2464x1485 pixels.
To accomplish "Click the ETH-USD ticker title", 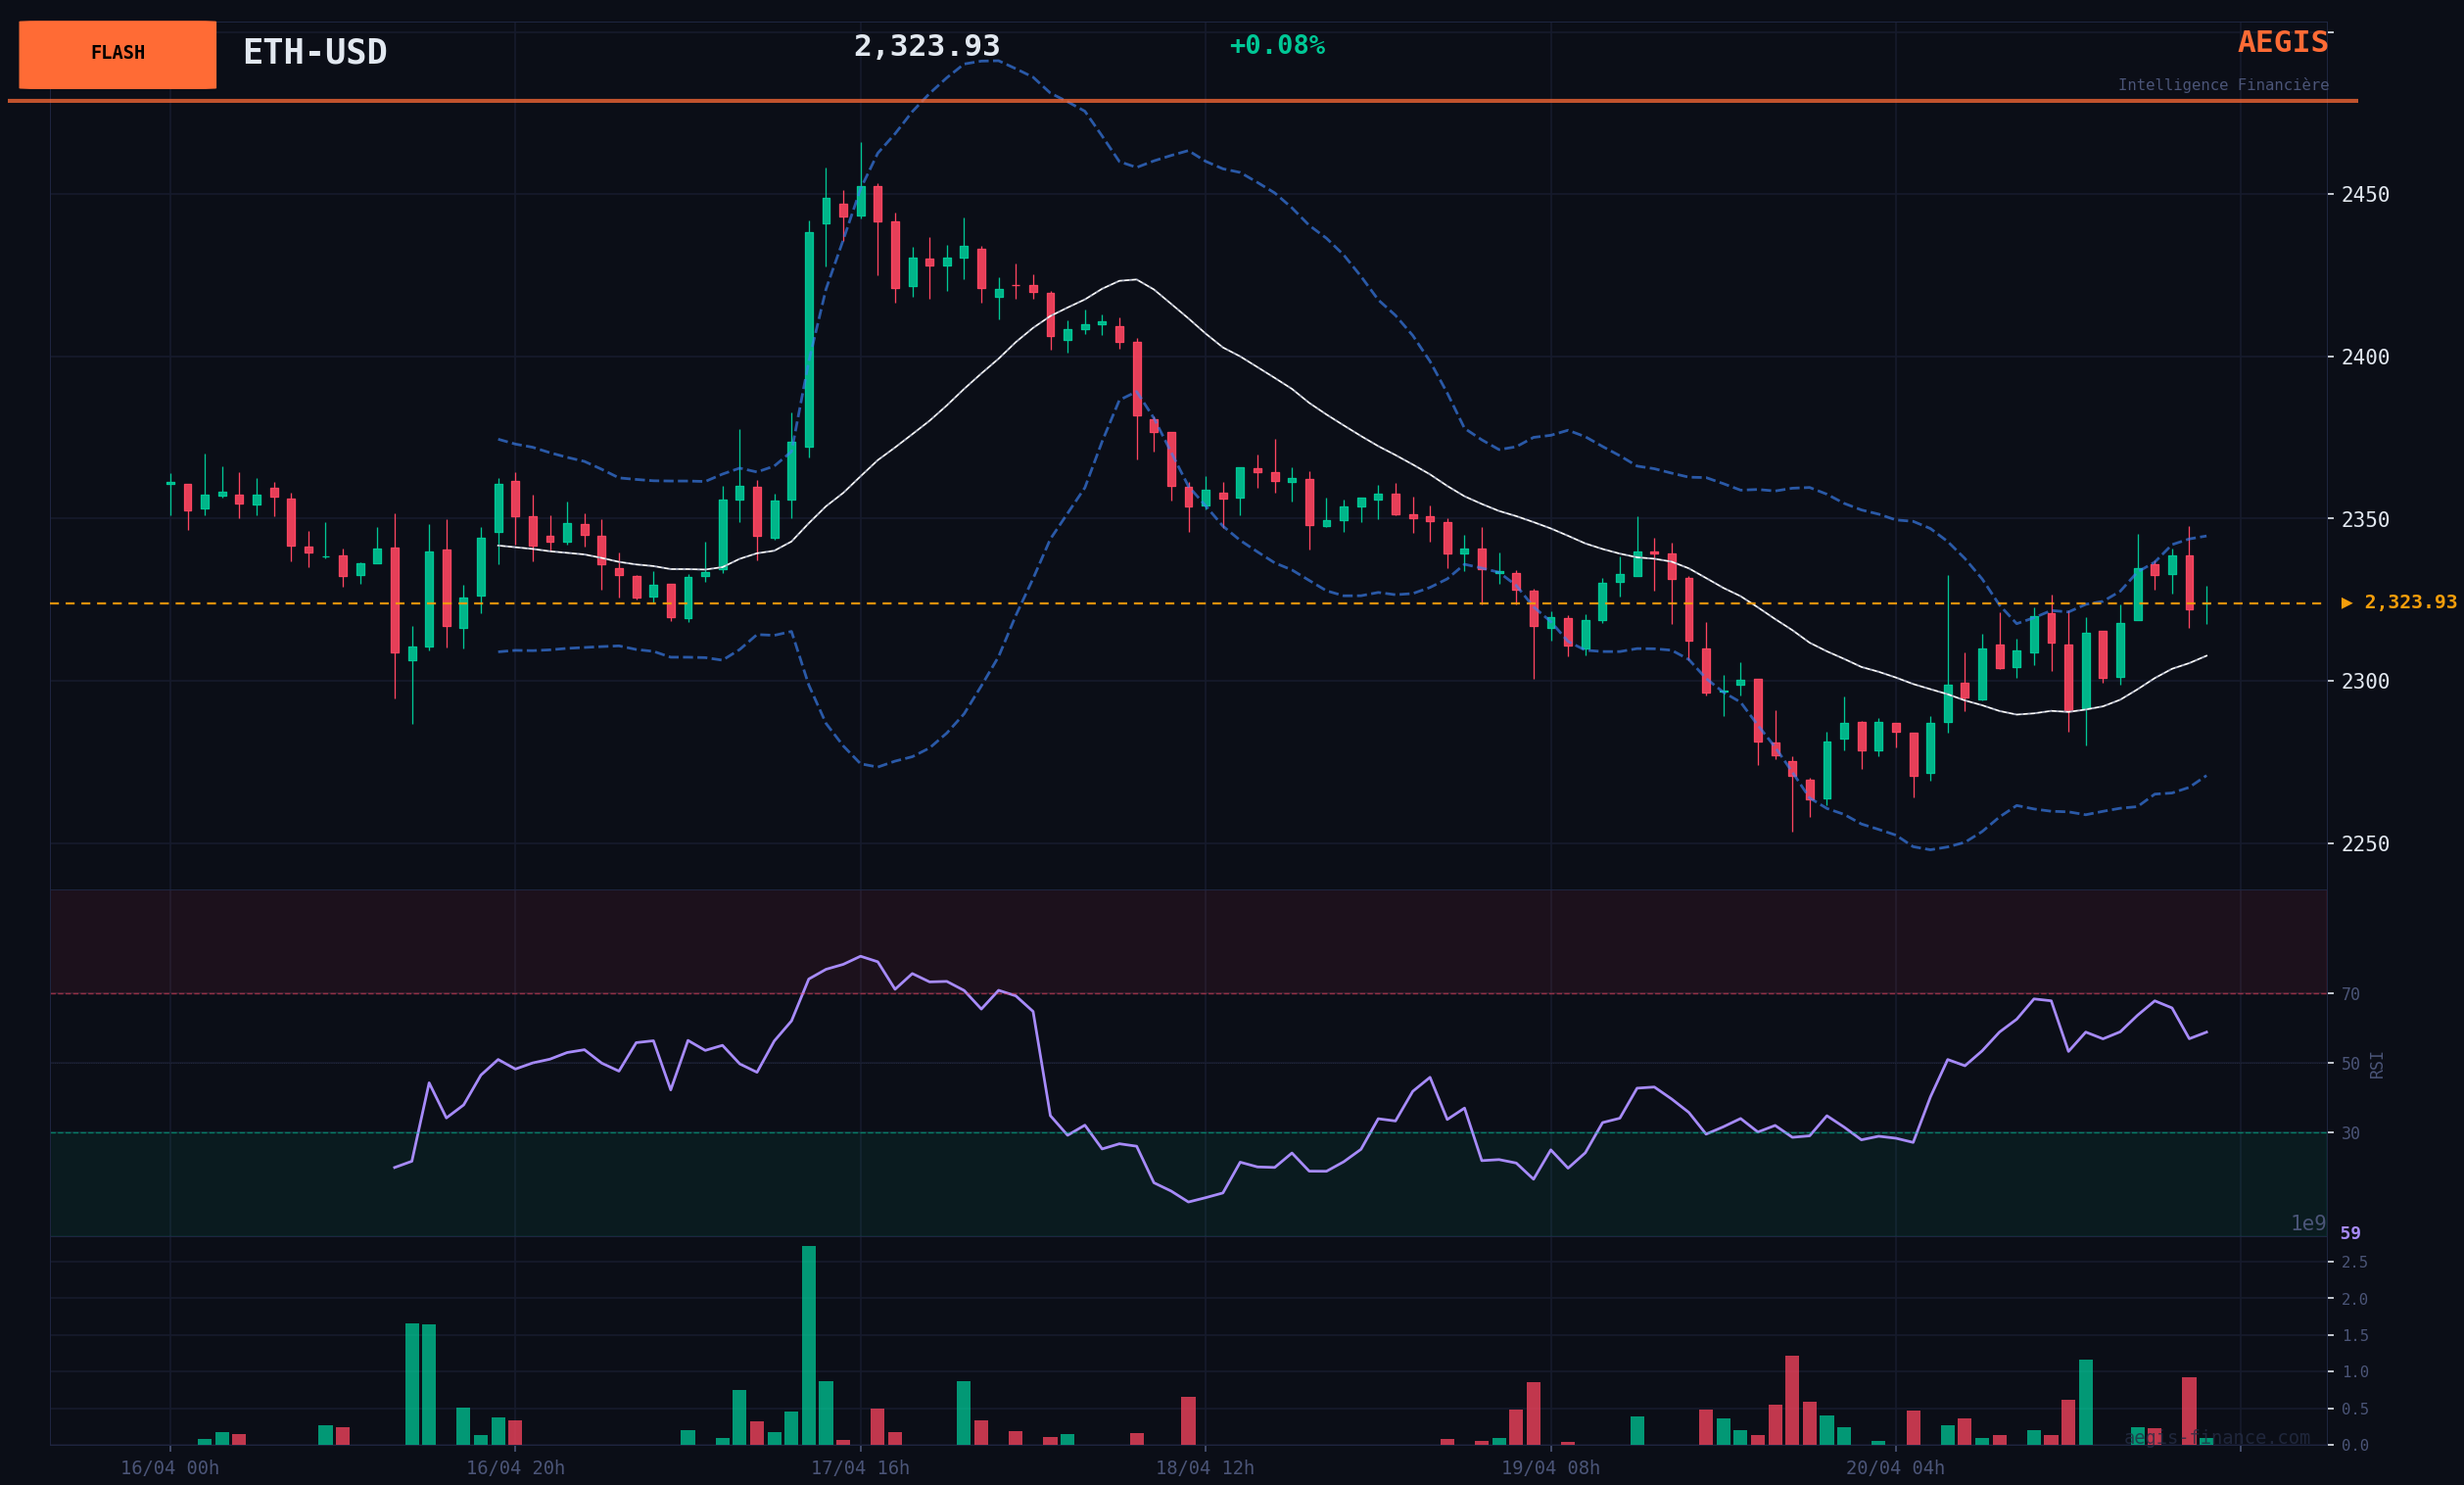I will [314, 52].
